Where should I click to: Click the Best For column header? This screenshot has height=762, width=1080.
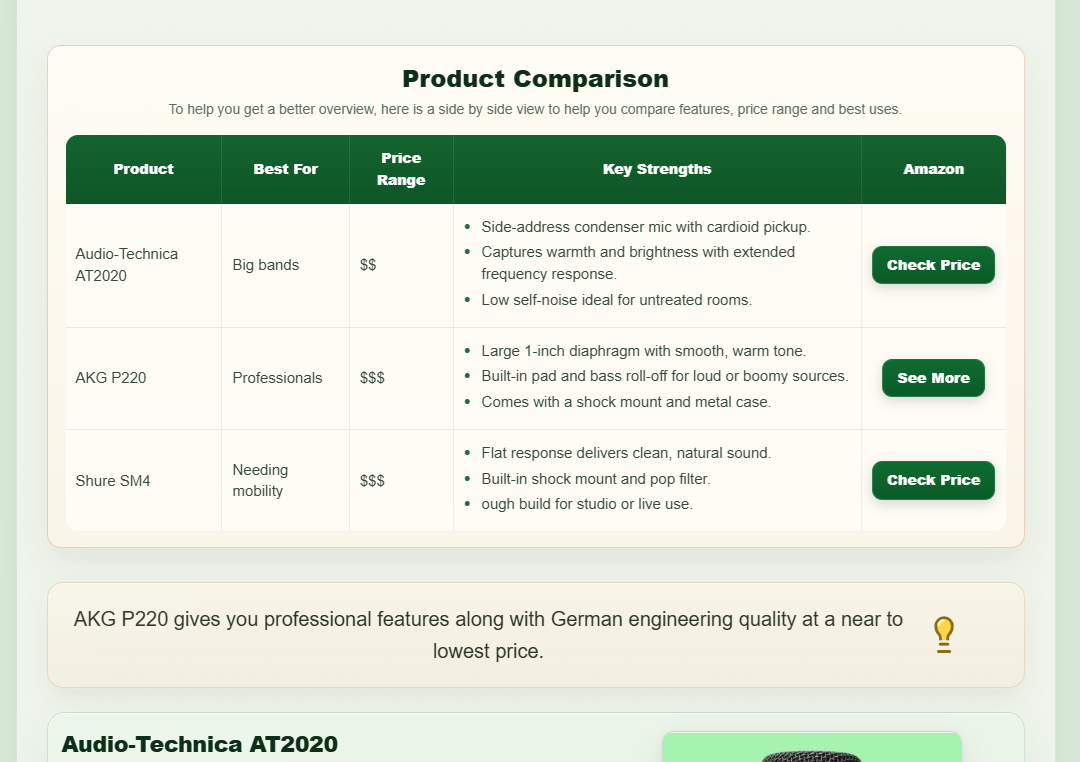pyautogui.click(x=285, y=169)
